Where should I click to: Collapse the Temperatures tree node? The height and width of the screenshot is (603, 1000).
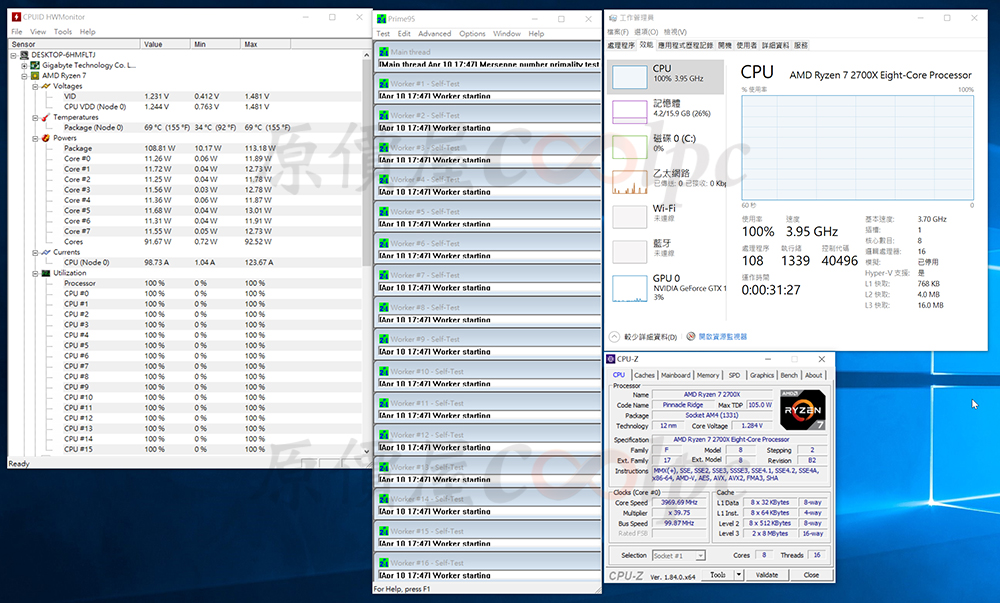(35, 117)
